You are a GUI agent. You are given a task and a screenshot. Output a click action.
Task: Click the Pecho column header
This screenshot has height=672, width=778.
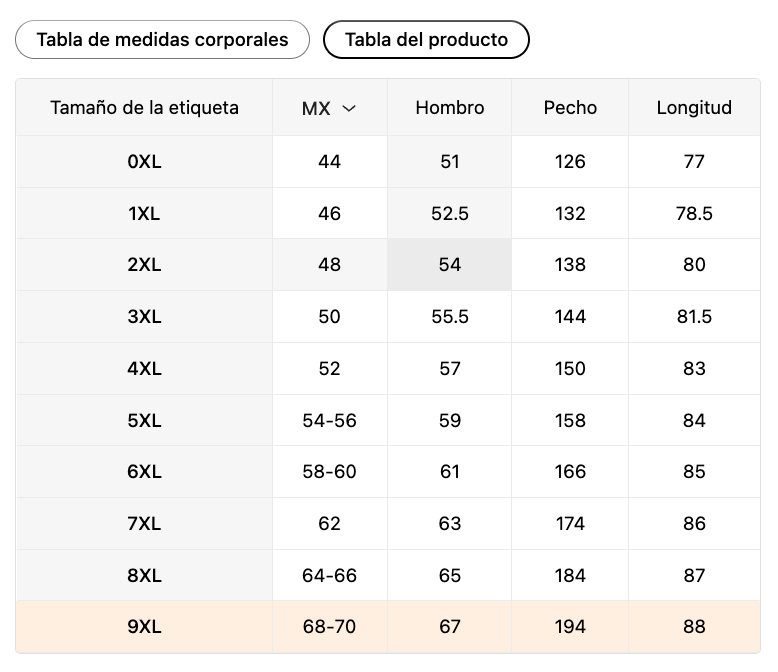click(x=570, y=108)
